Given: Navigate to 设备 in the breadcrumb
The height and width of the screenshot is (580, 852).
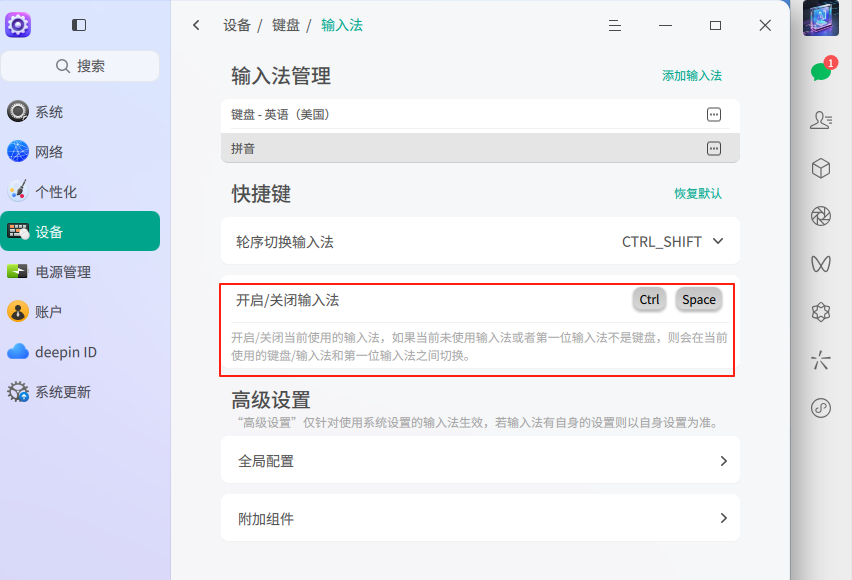Looking at the screenshot, I should click(x=237, y=25).
